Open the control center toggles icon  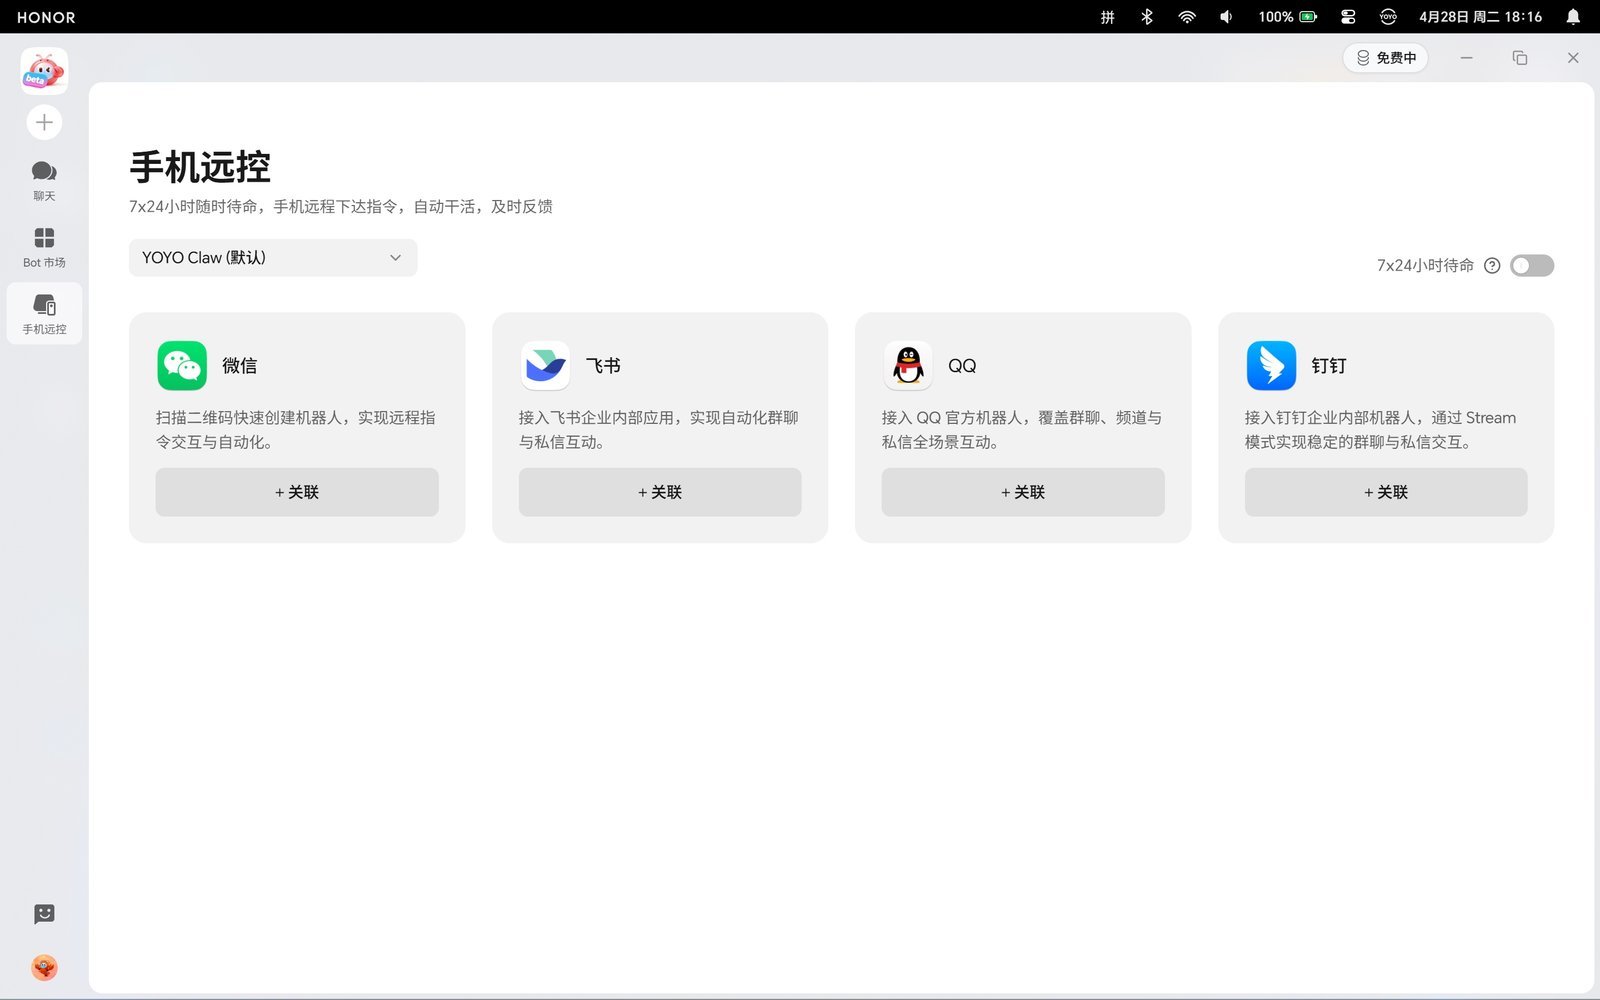click(1348, 17)
